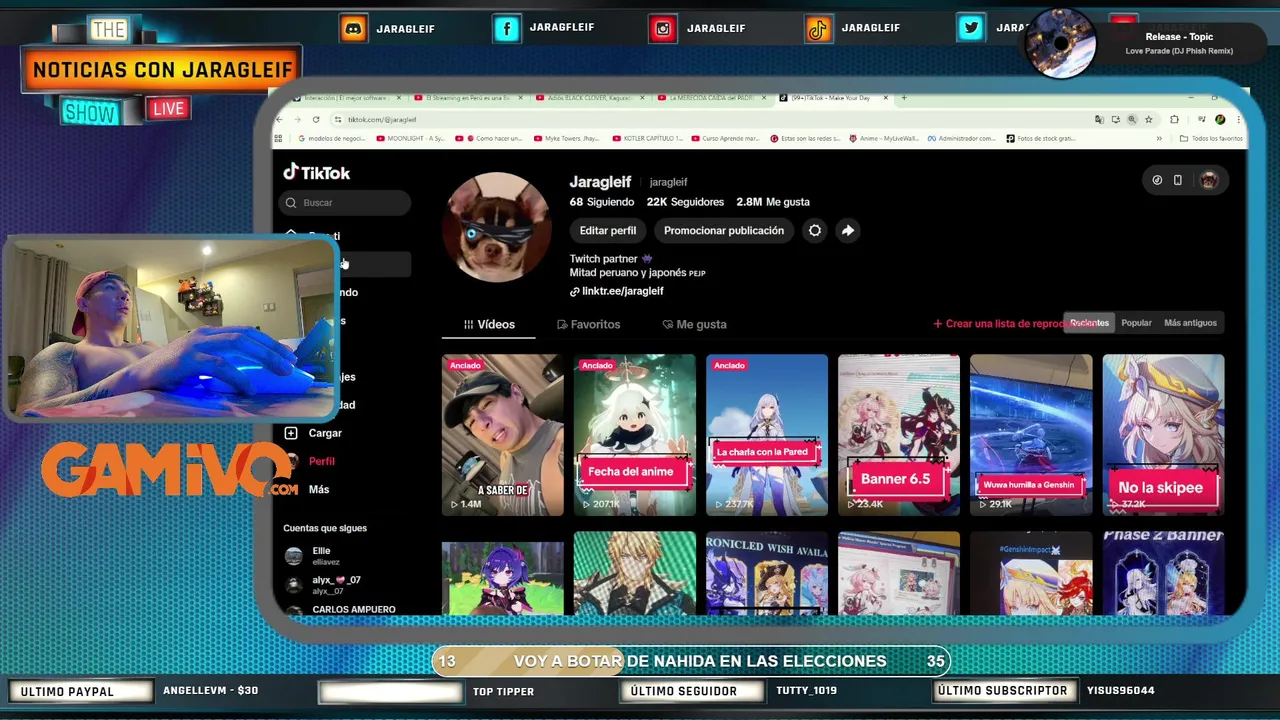Click the browser forward arrow
The width and height of the screenshot is (1280, 720).
(298, 119)
